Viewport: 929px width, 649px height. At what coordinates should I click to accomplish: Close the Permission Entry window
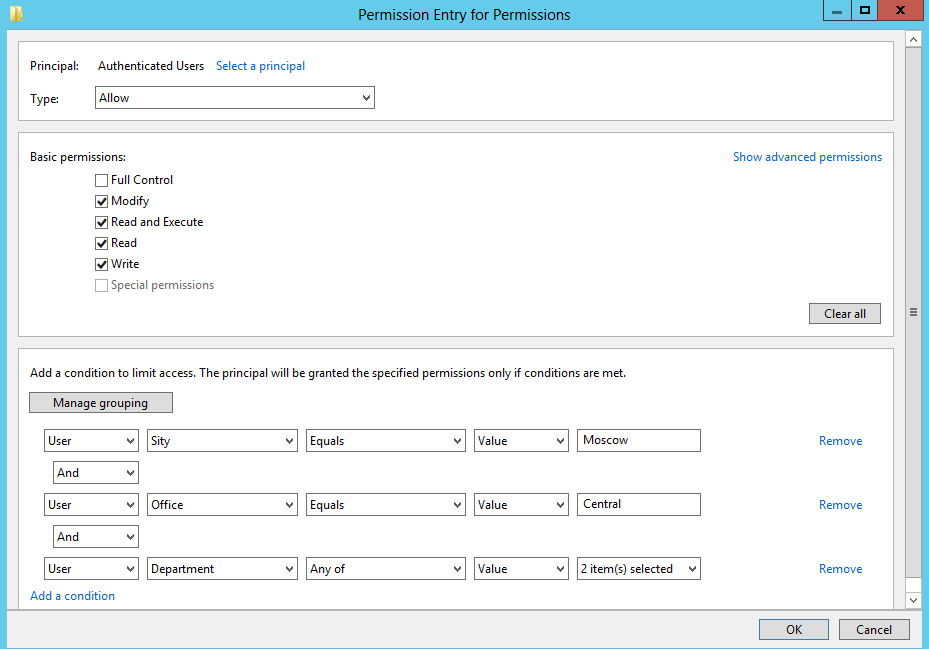click(x=901, y=11)
